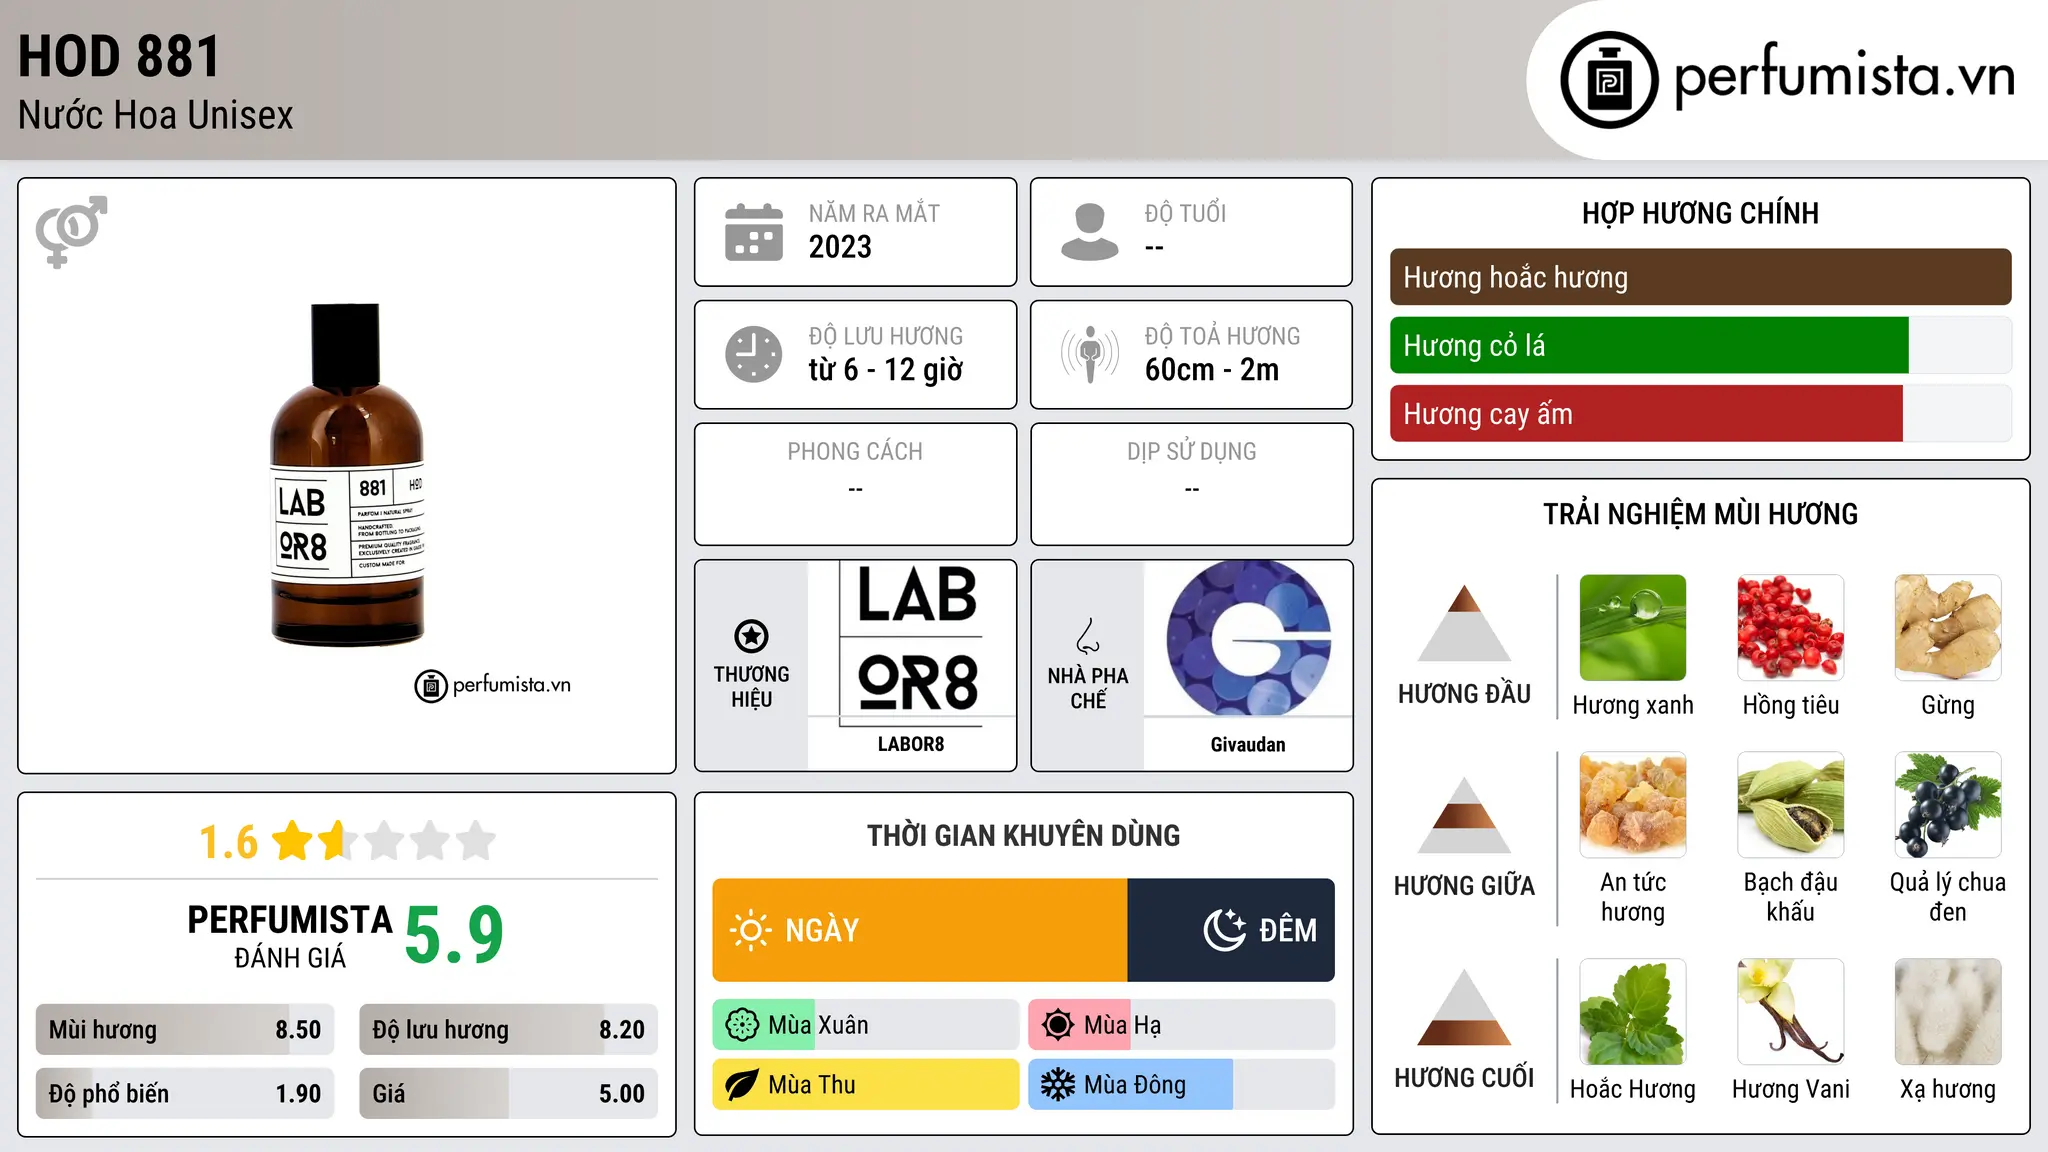Click the HƯƠNG ĐẦU pyramid icon
The height and width of the screenshot is (1152, 2048).
point(1464,623)
